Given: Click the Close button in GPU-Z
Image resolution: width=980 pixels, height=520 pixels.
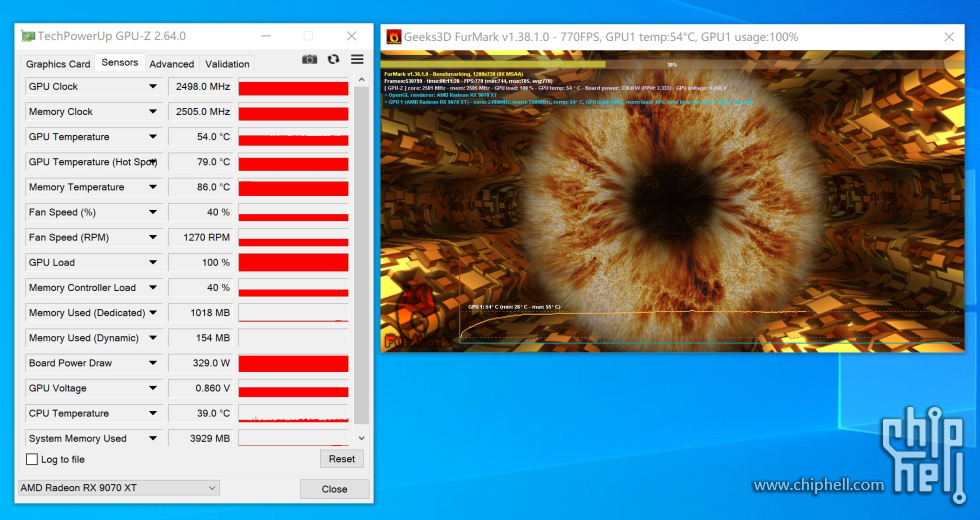Looking at the screenshot, I should 334,489.
